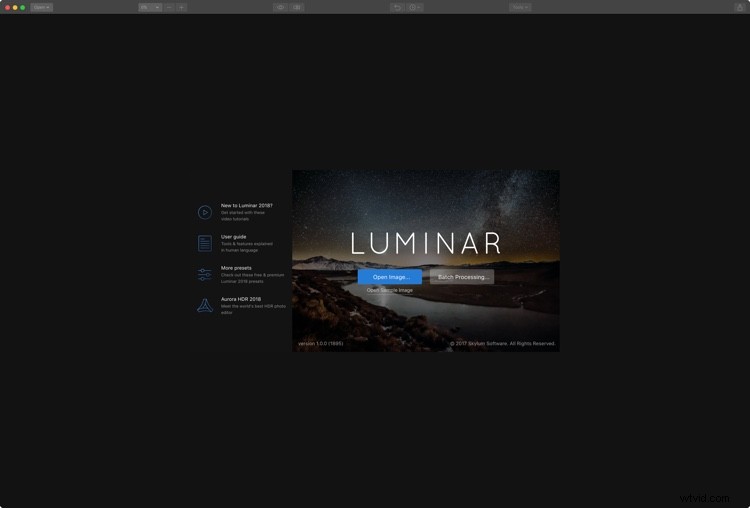
Task: Click the document icon beside User guide
Action: tap(205, 243)
